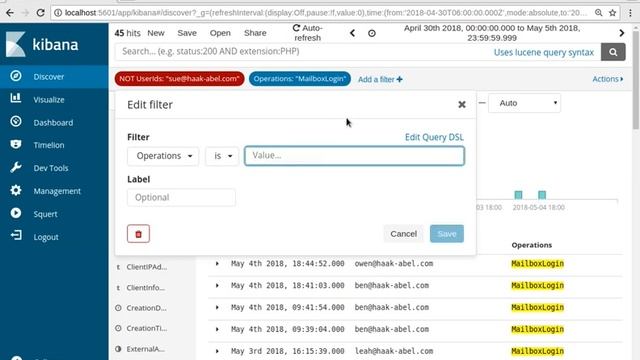
Task: Close the Edit filter dialog
Action: [x=462, y=104]
